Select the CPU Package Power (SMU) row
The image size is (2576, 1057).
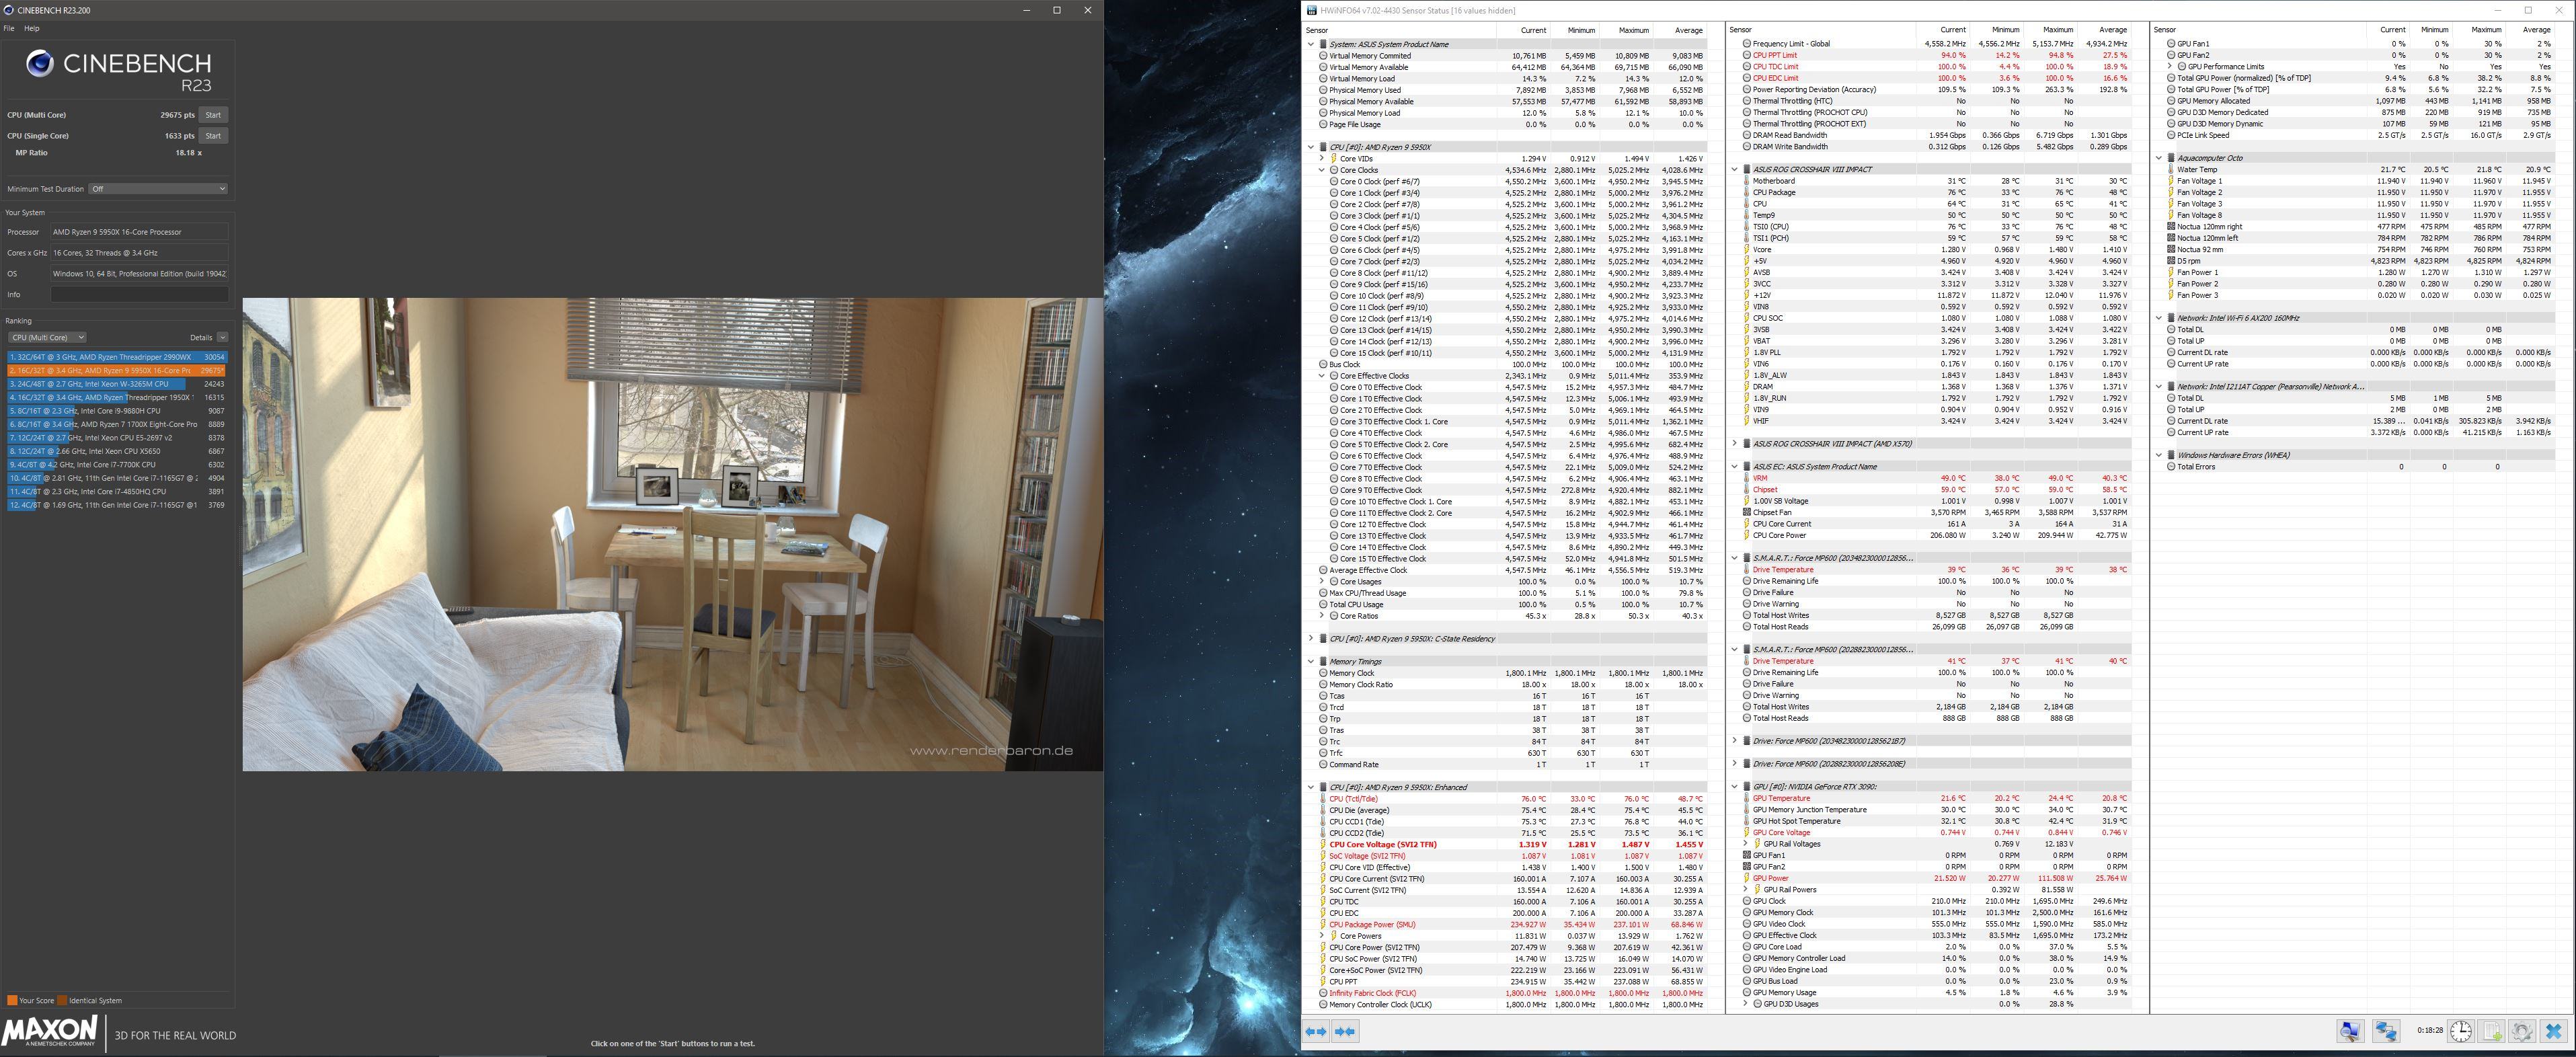pos(1513,925)
